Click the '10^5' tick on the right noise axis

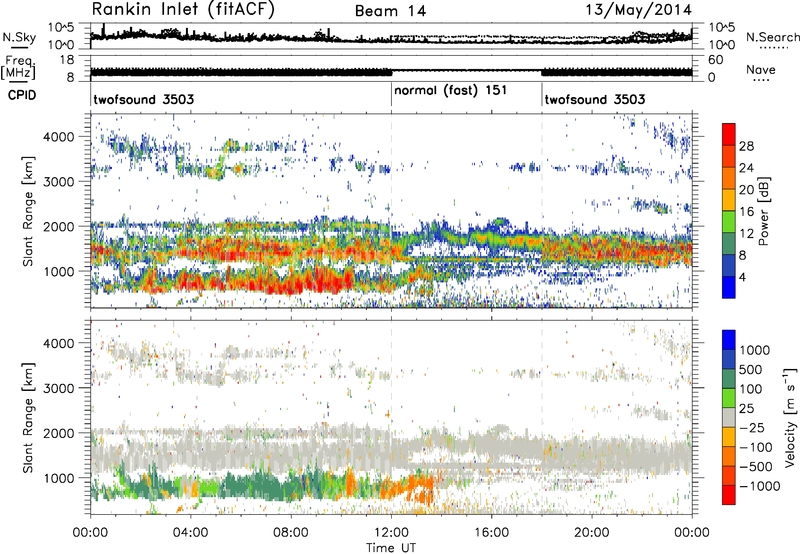[x=722, y=27]
